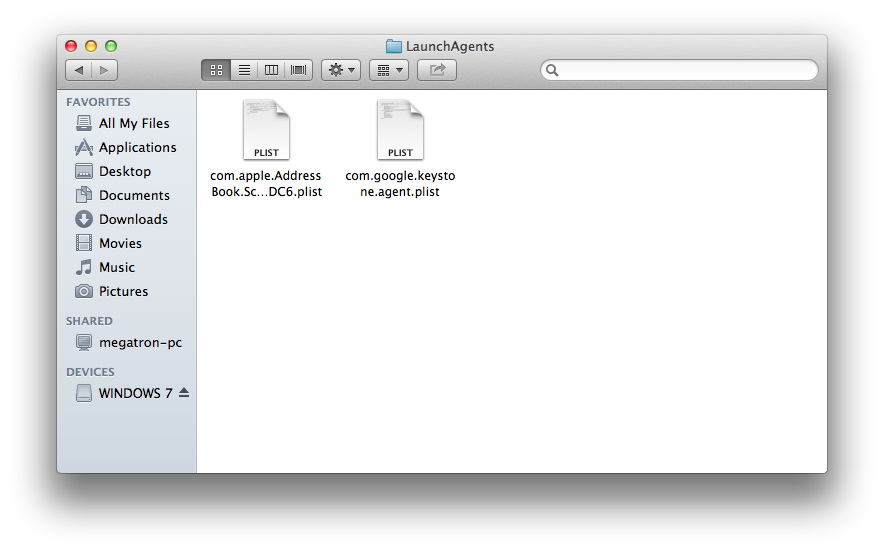Click the com.apple.AddressBook.Sc...DC6.plist filename
This screenshot has width=884, height=552.
point(266,184)
